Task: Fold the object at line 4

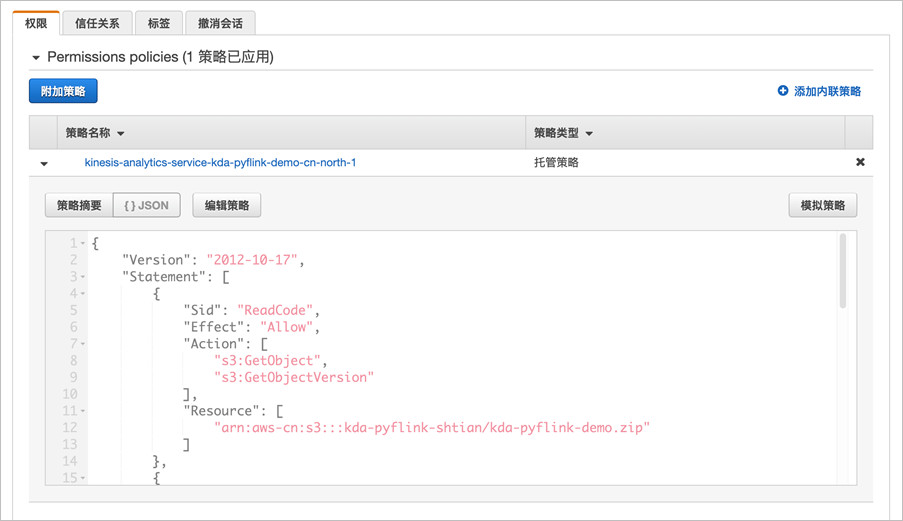Action: coord(83,294)
